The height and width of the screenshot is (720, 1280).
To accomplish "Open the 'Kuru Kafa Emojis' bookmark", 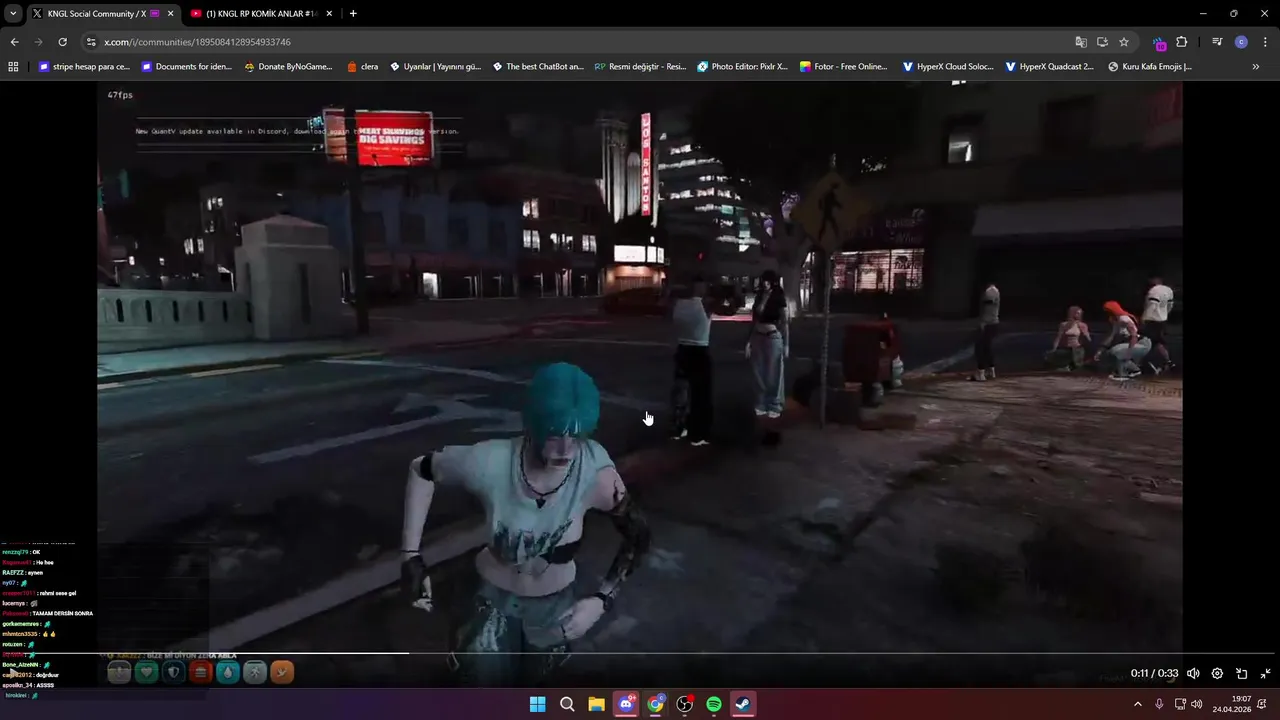I will [1150, 67].
